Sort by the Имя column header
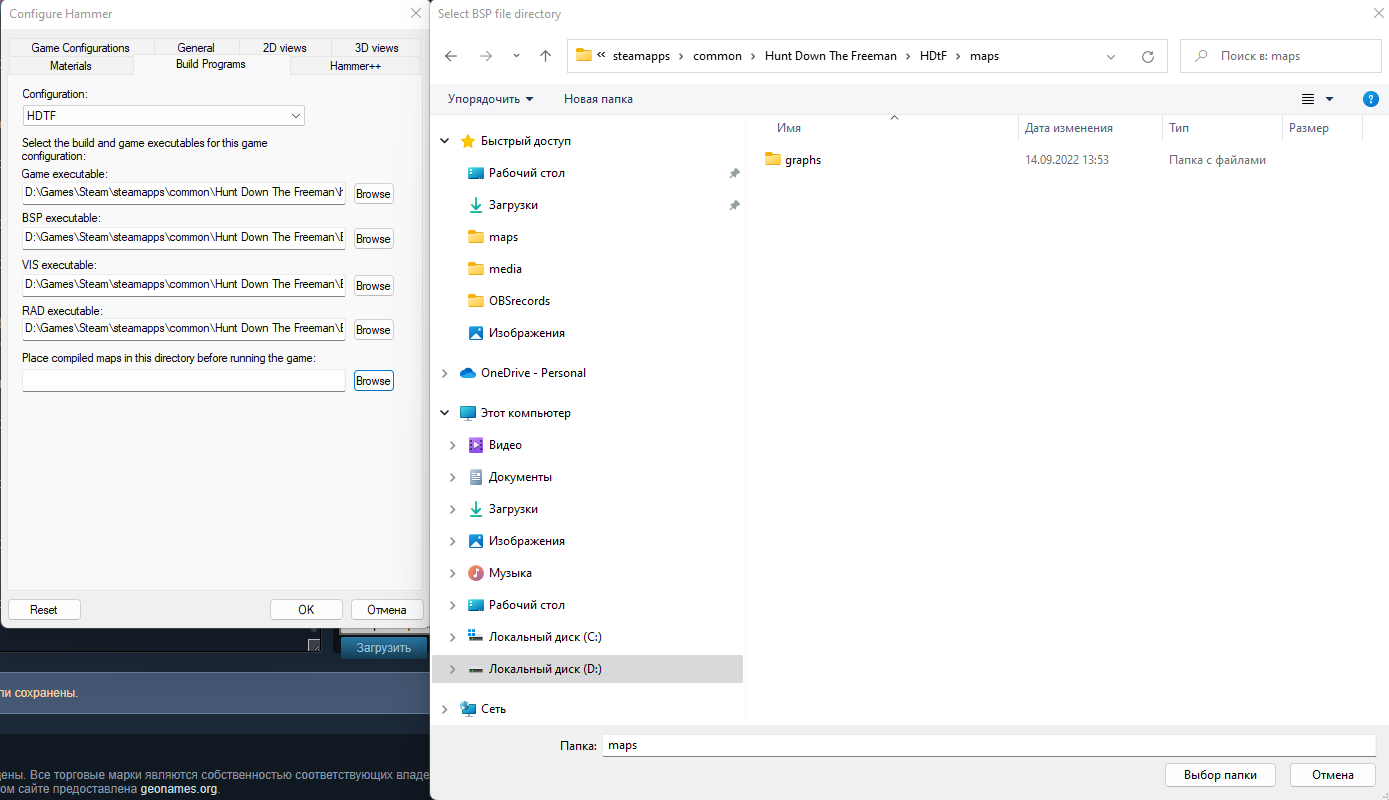 coord(789,128)
